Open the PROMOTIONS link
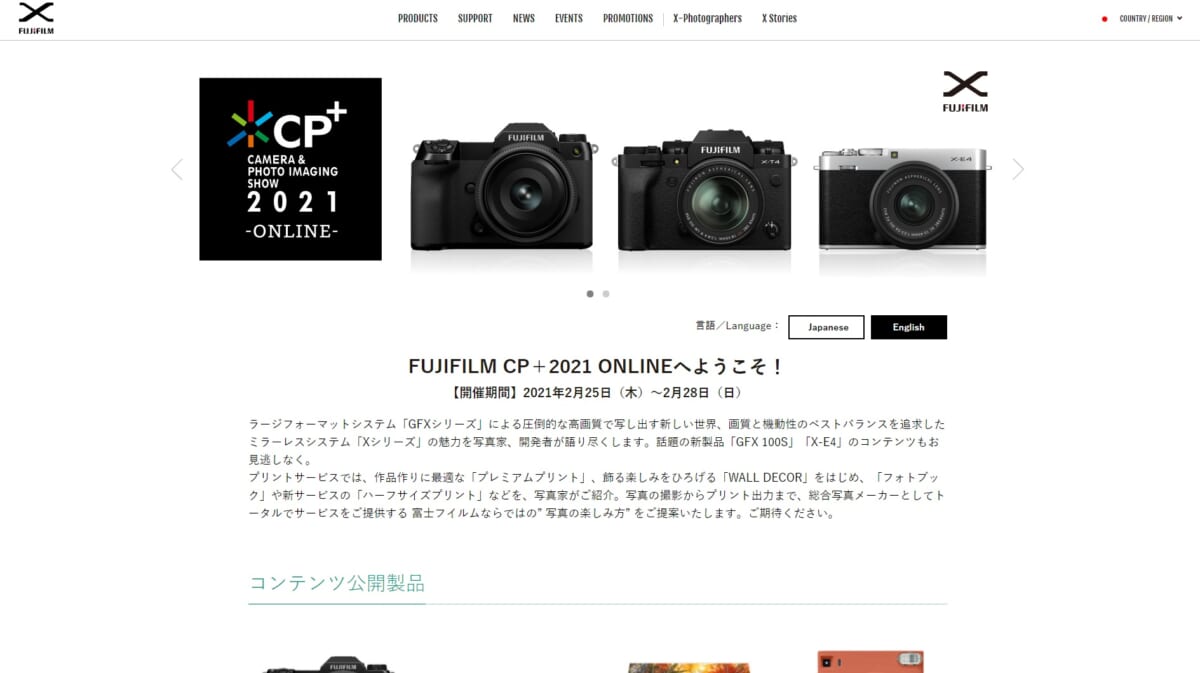Screen dimensions: 1200x673 [628, 19]
